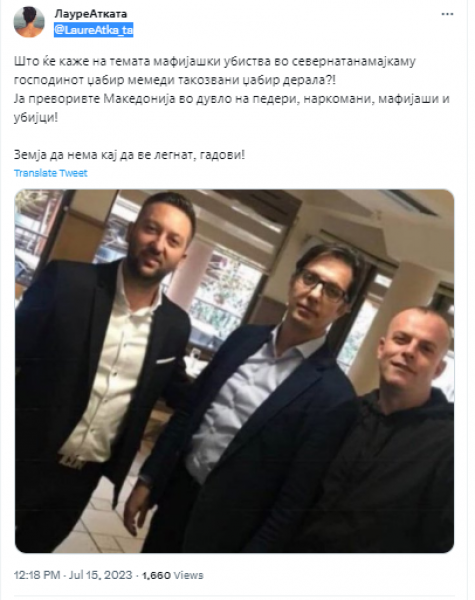Open the ЛауреАтката display name profile
Screen dimensions: 475x600
click(x=91, y=14)
